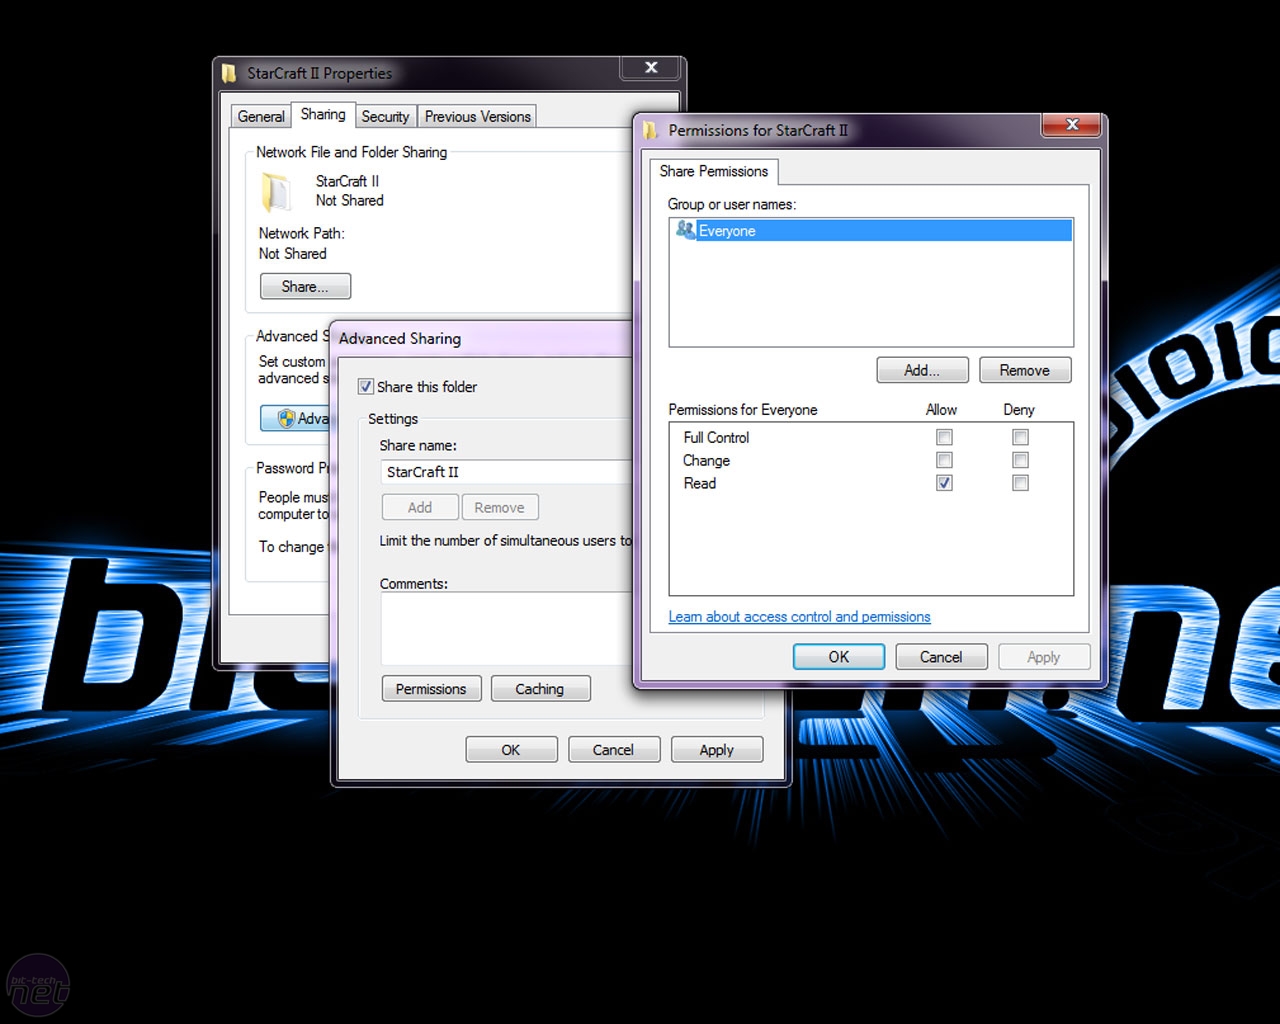Click the Change permission label
Screen dimensions: 1280x1024
[706, 460]
